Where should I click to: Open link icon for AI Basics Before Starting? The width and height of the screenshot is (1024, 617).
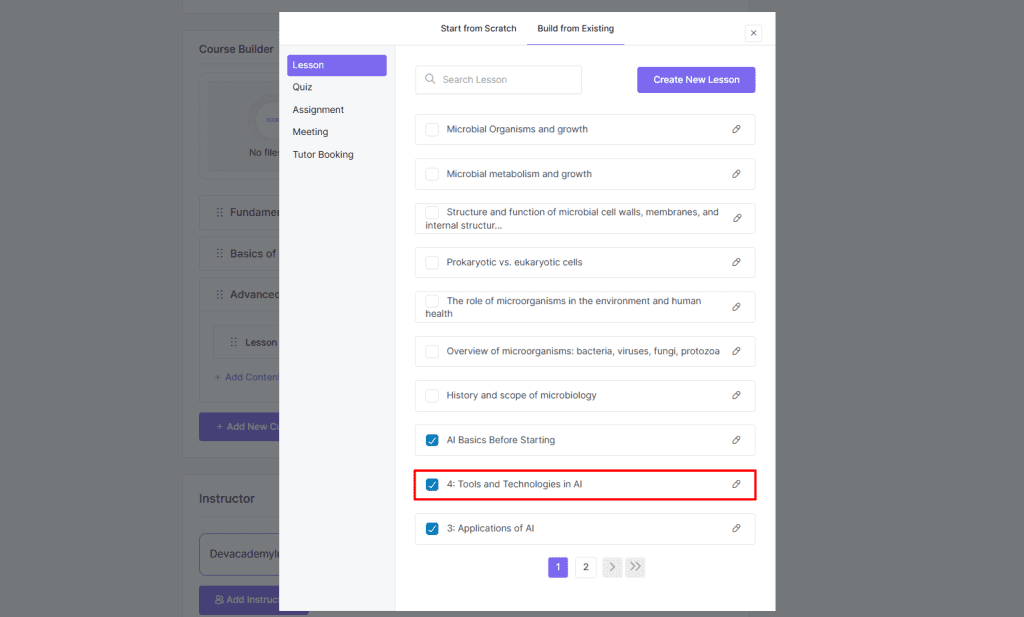[736, 440]
